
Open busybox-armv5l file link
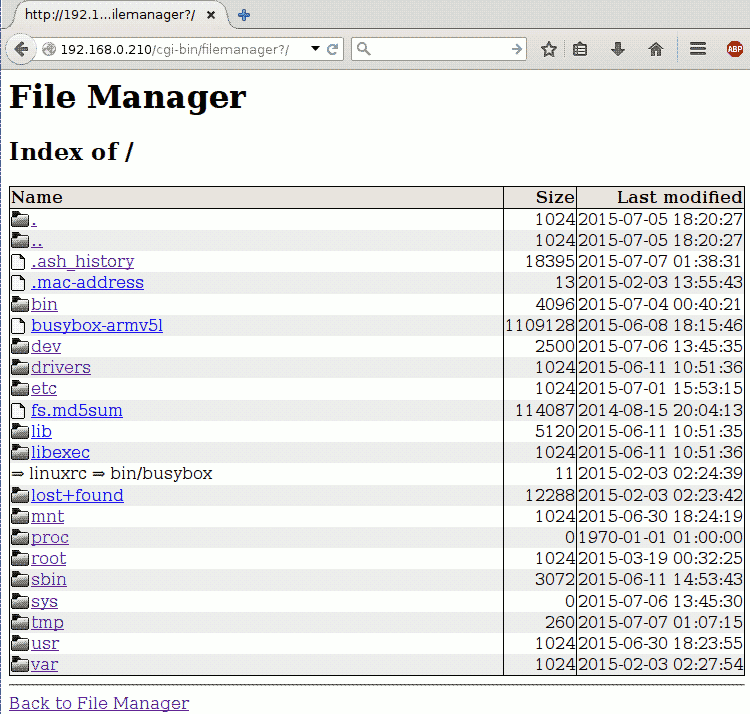pos(97,325)
